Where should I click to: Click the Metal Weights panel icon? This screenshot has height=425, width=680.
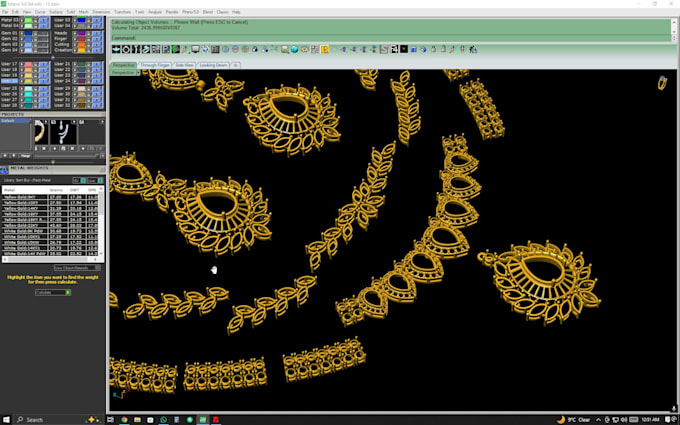pyautogui.click(x=4, y=170)
